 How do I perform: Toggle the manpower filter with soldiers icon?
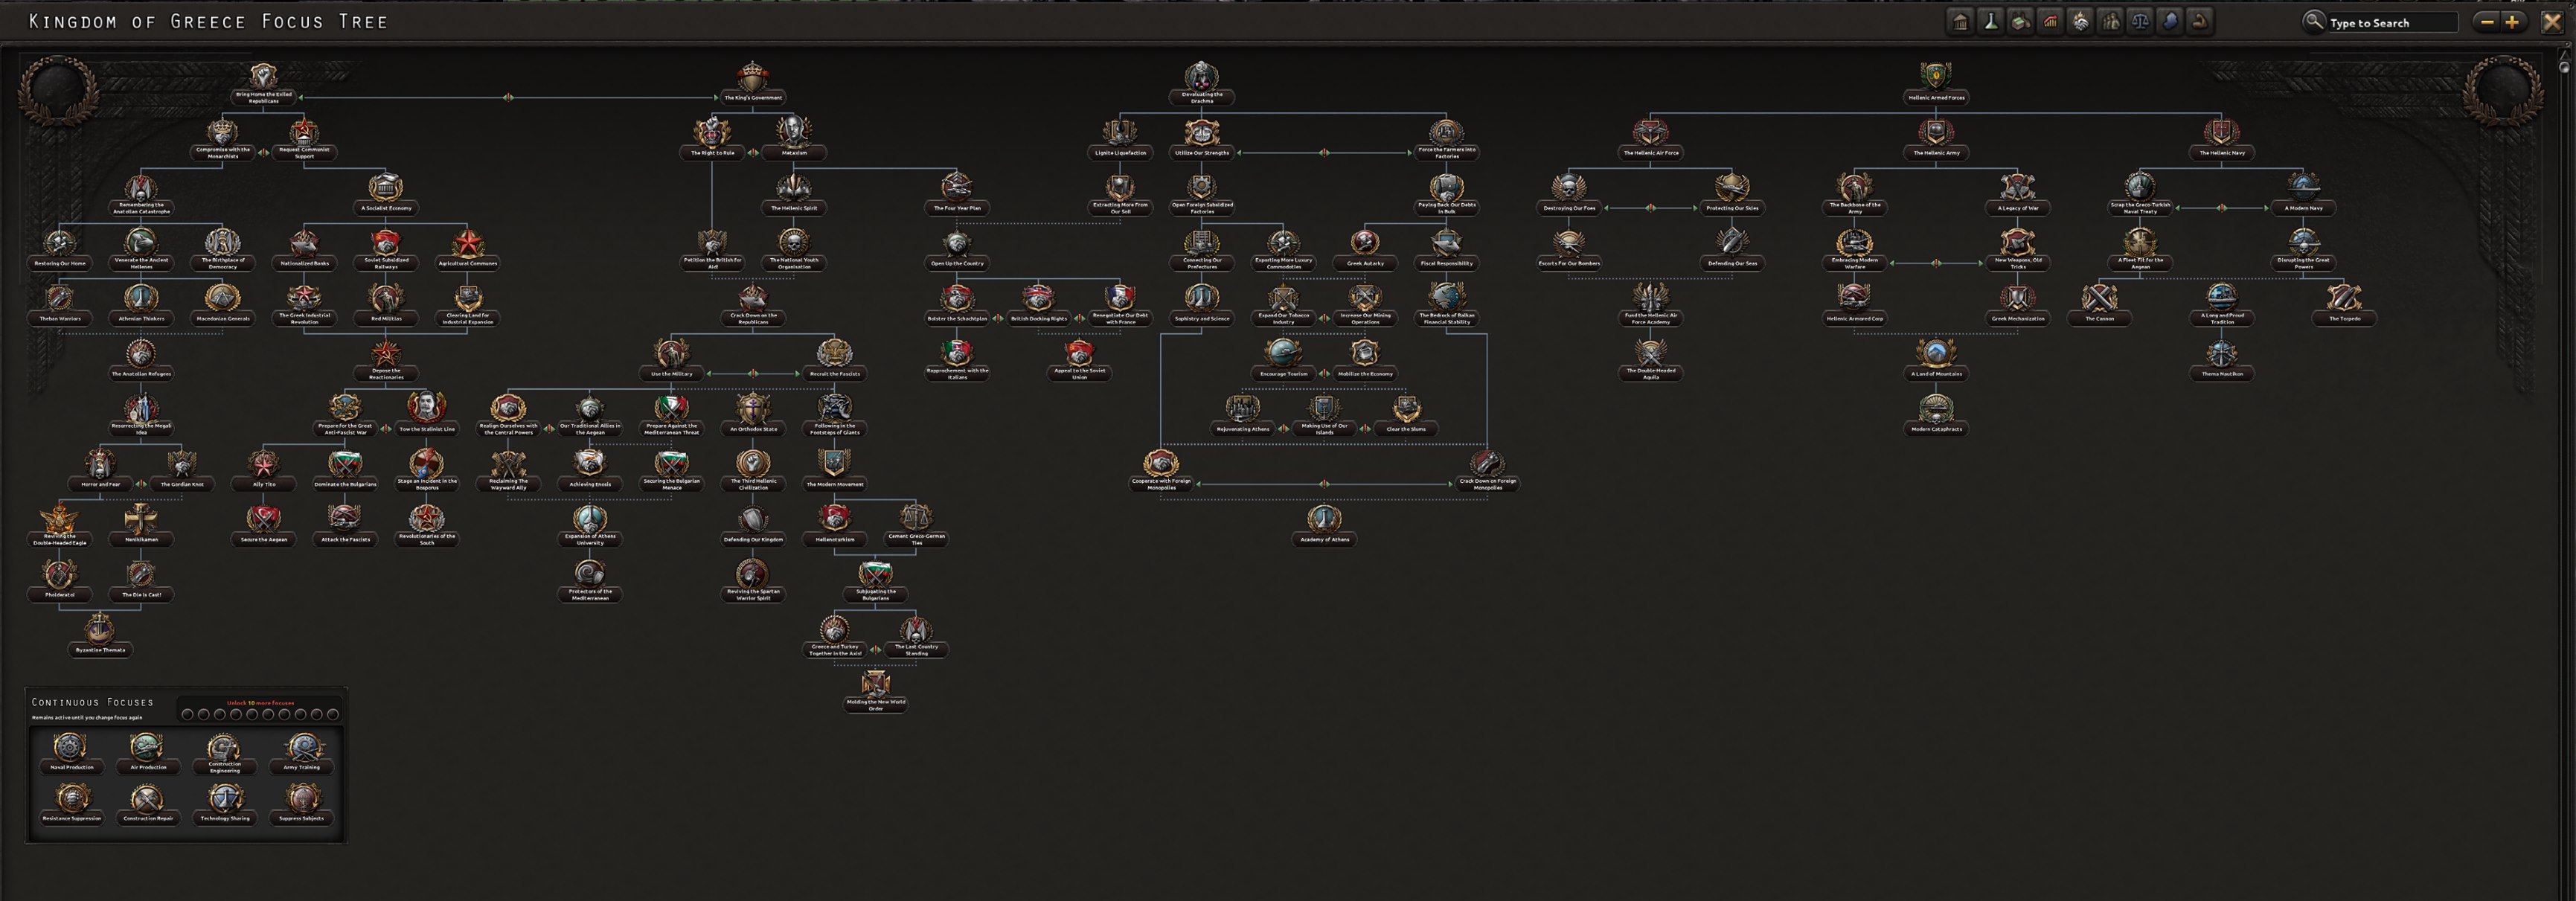pyautogui.click(x=2110, y=21)
